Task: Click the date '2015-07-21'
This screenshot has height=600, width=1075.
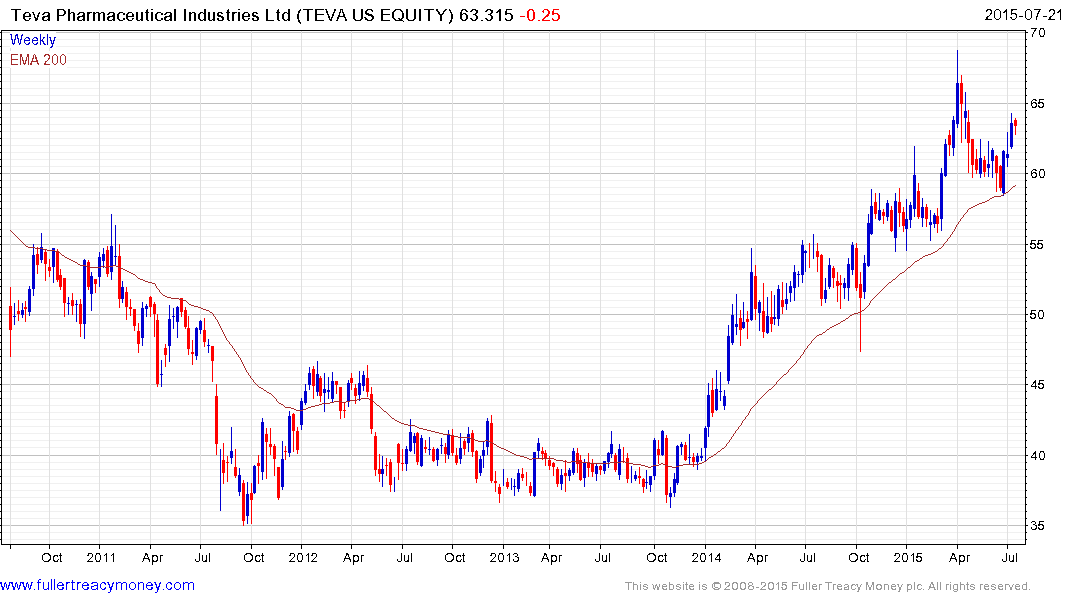Action: (x=1023, y=15)
